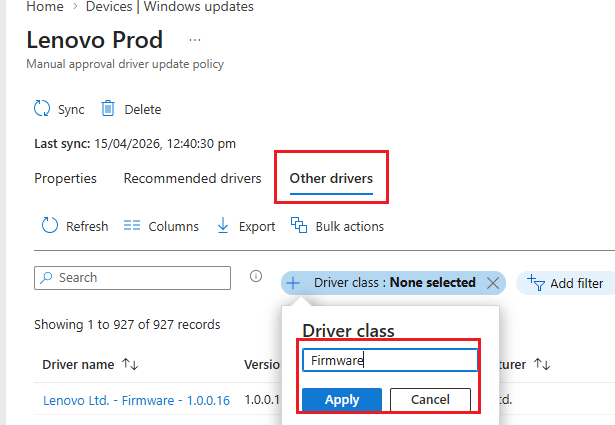Image resolution: width=615 pixels, height=425 pixels.
Task: Click the Driver class text field
Action: (389, 360)
